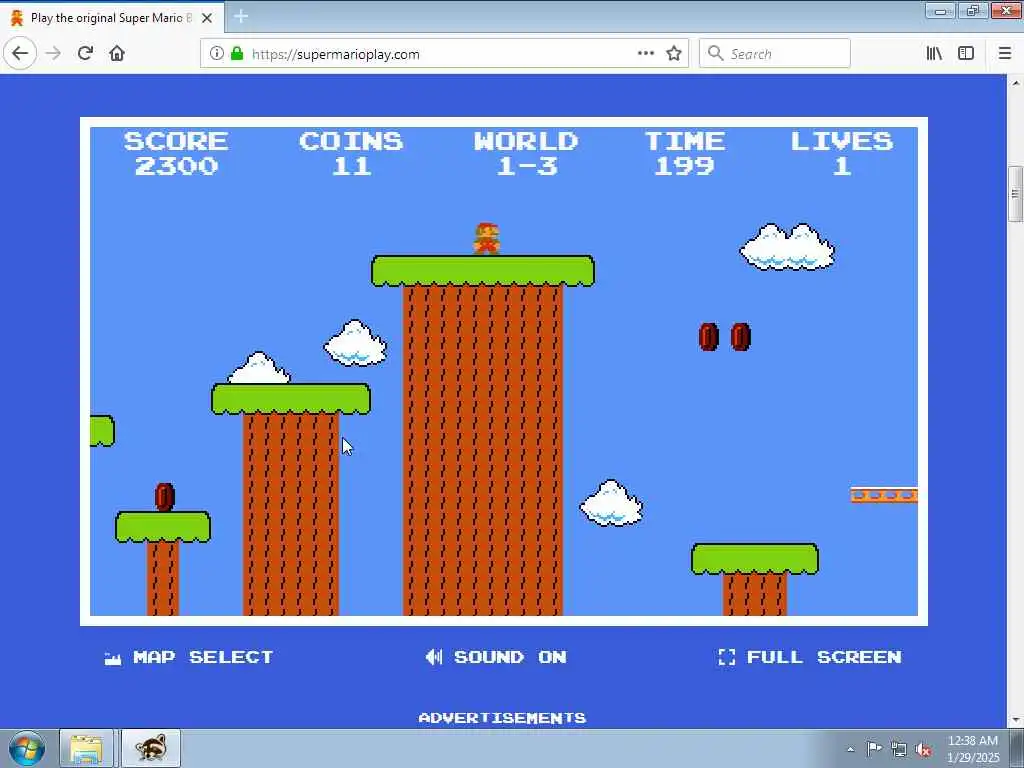The height and width of the screenshot is (768, 1024).
Task: Click the page vertical scrollbar thumb
Action: click(x=1015, y=195)
